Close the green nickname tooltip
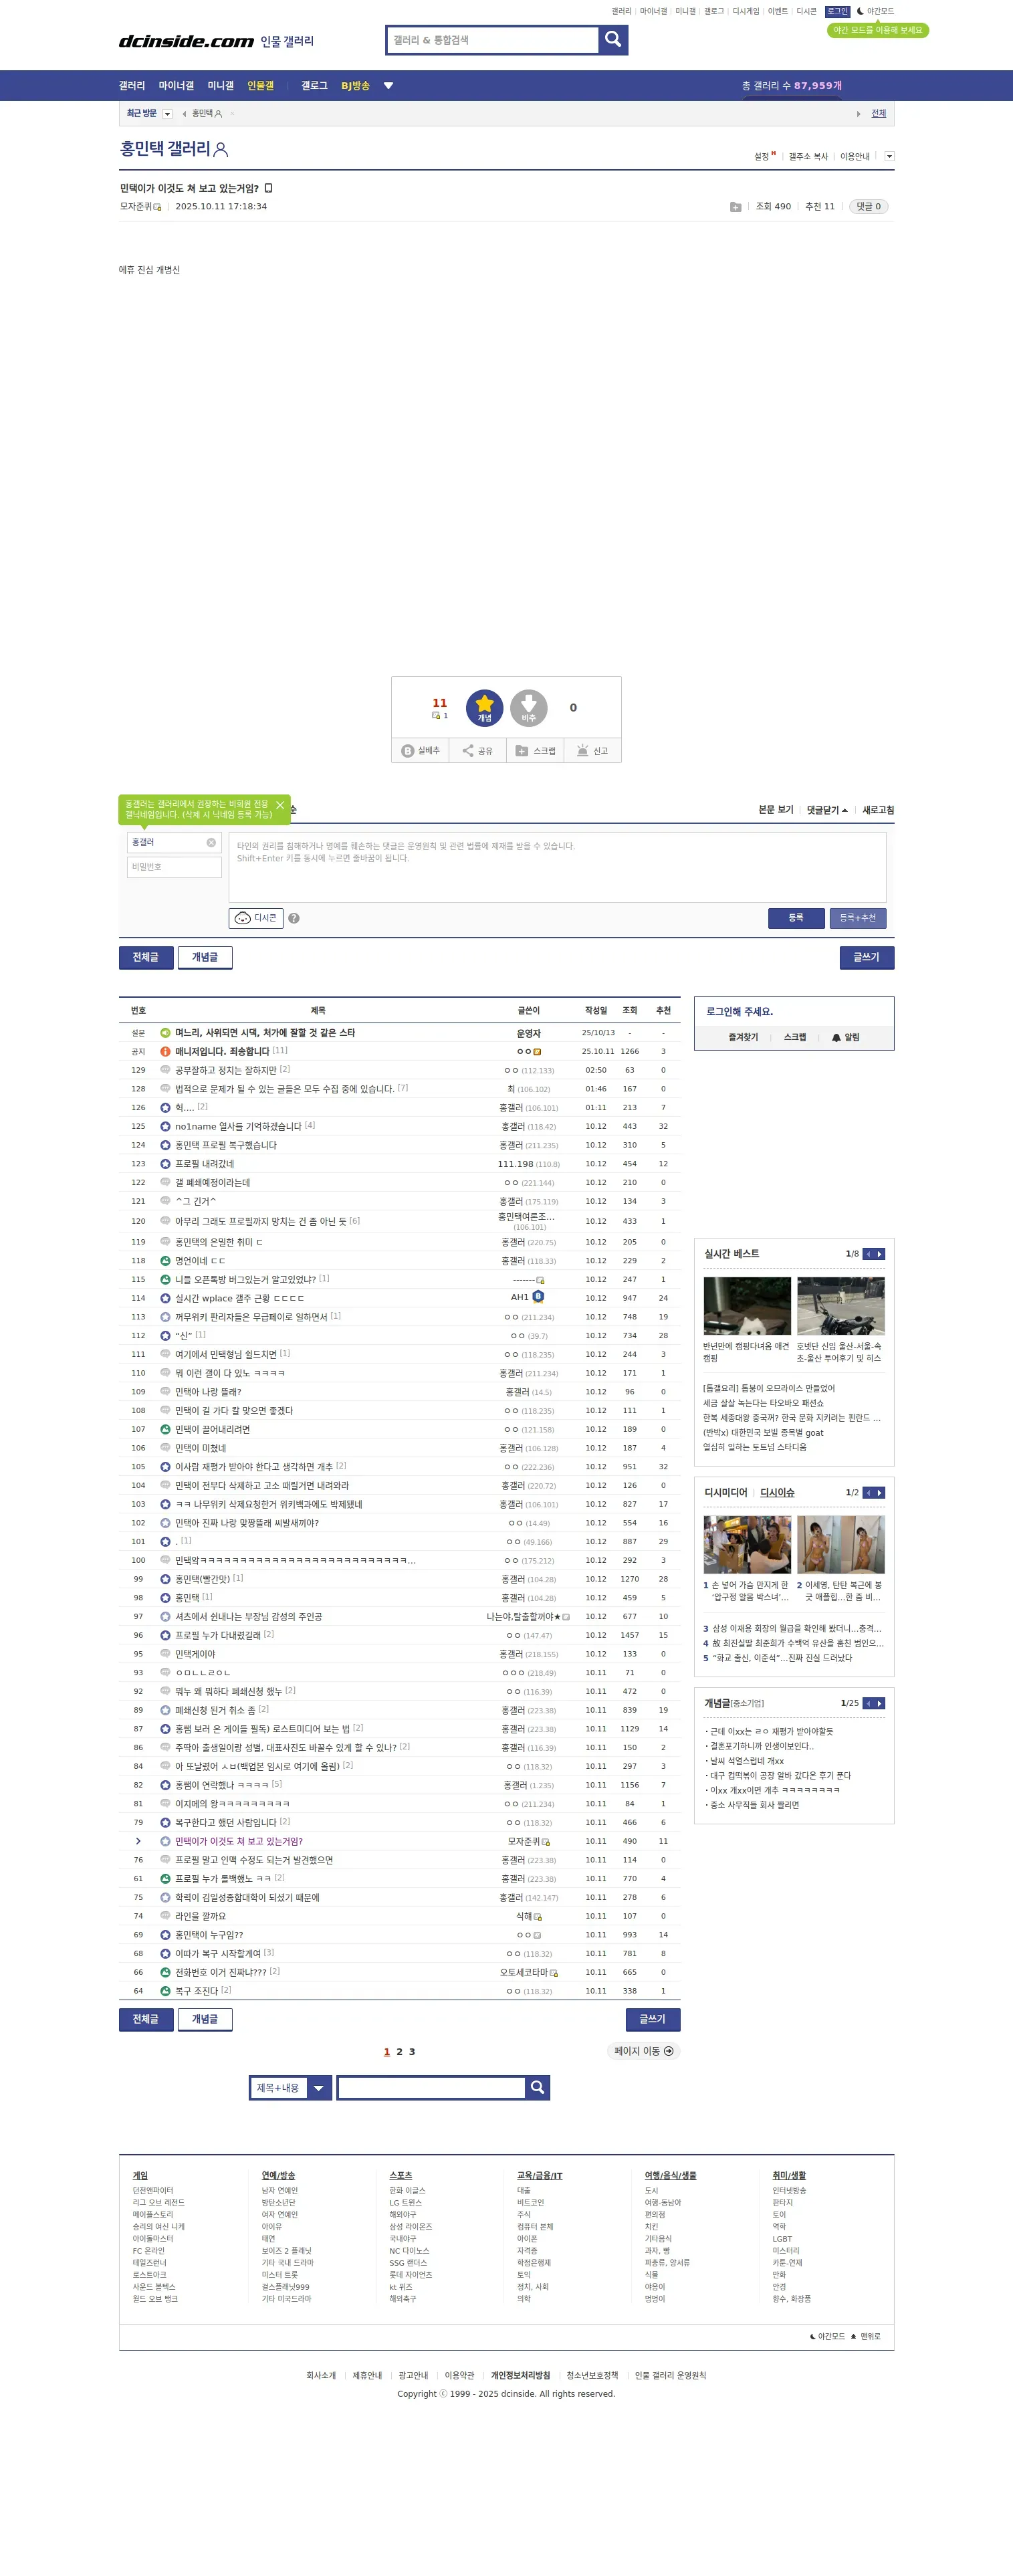1013x2576 pixels. tap(280, 805)
